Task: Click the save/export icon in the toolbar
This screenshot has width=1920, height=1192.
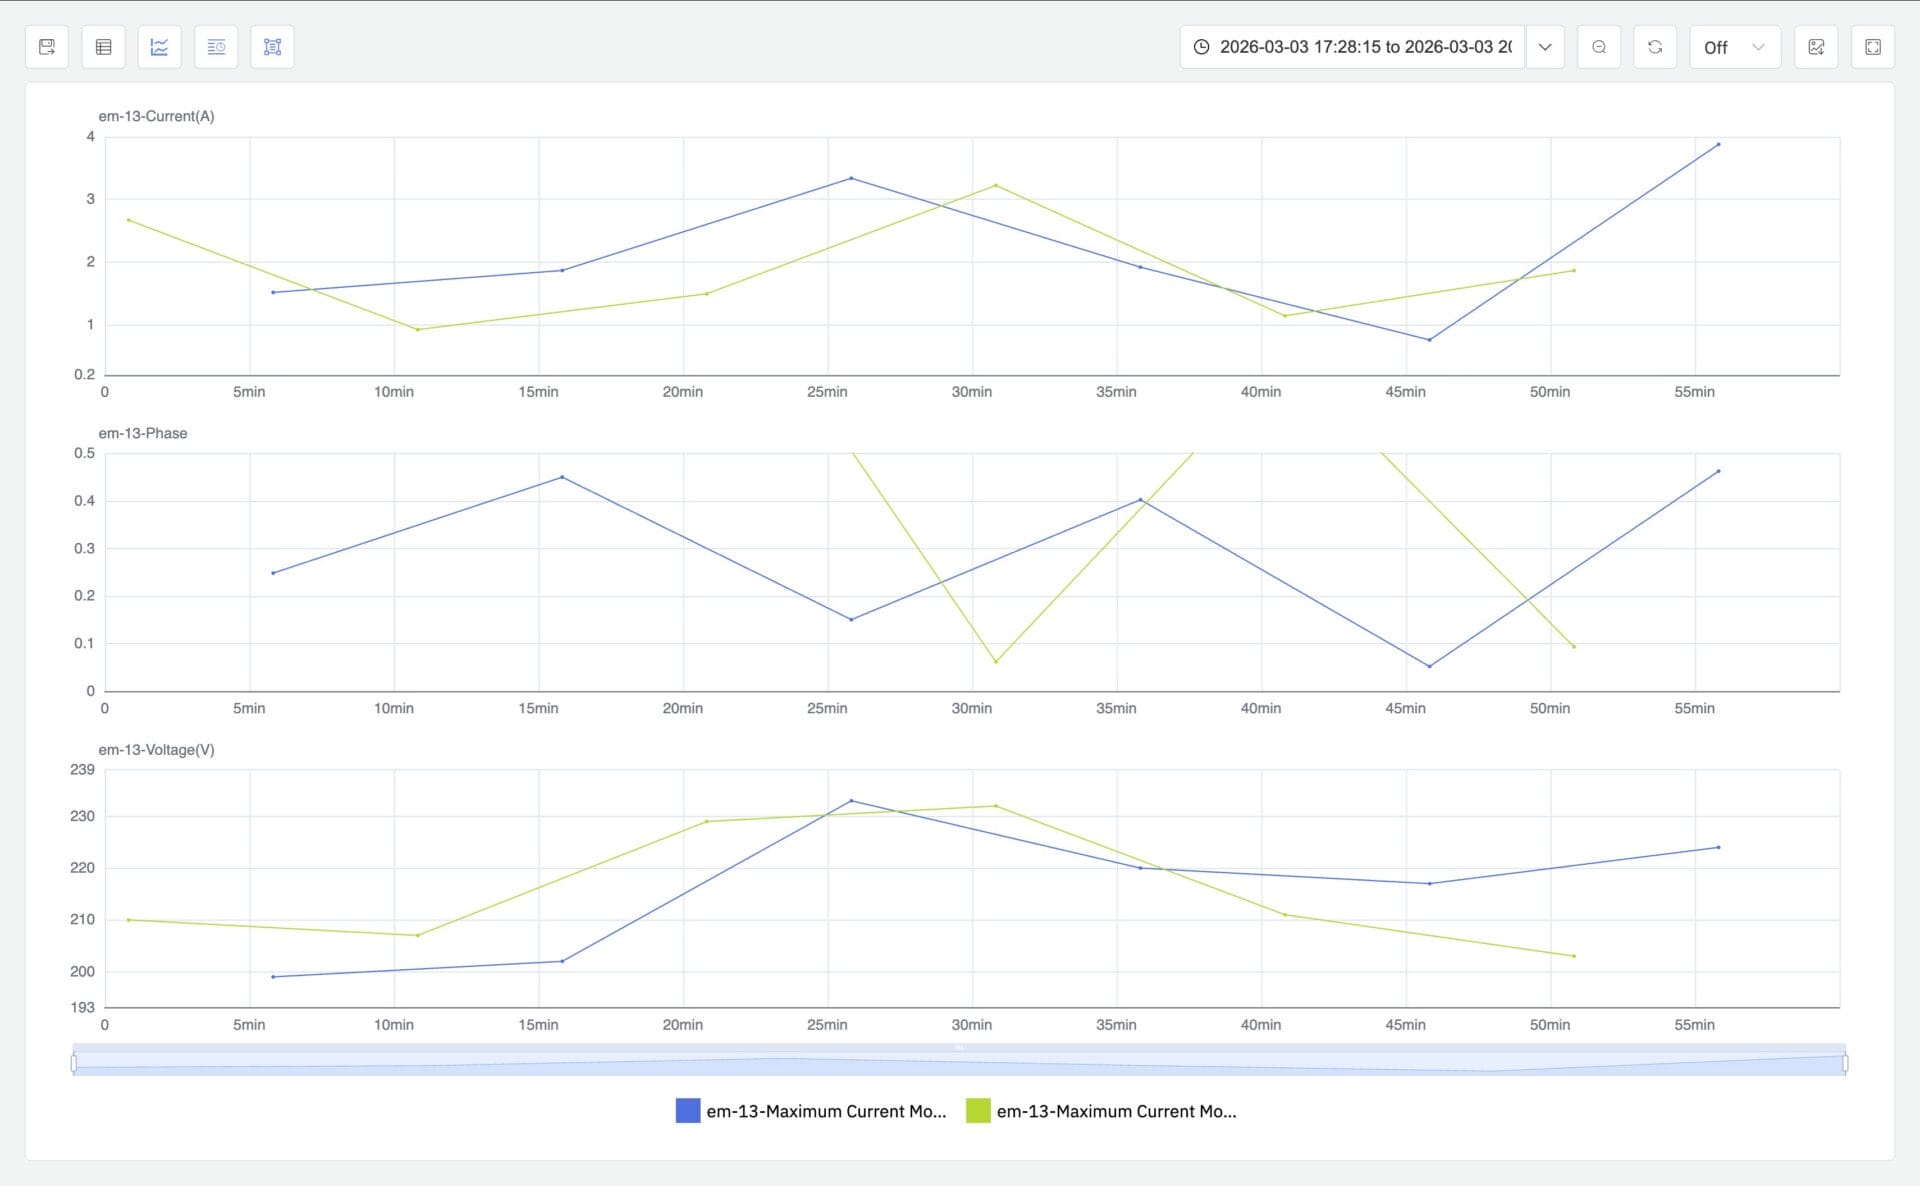Action: (47, 47)
